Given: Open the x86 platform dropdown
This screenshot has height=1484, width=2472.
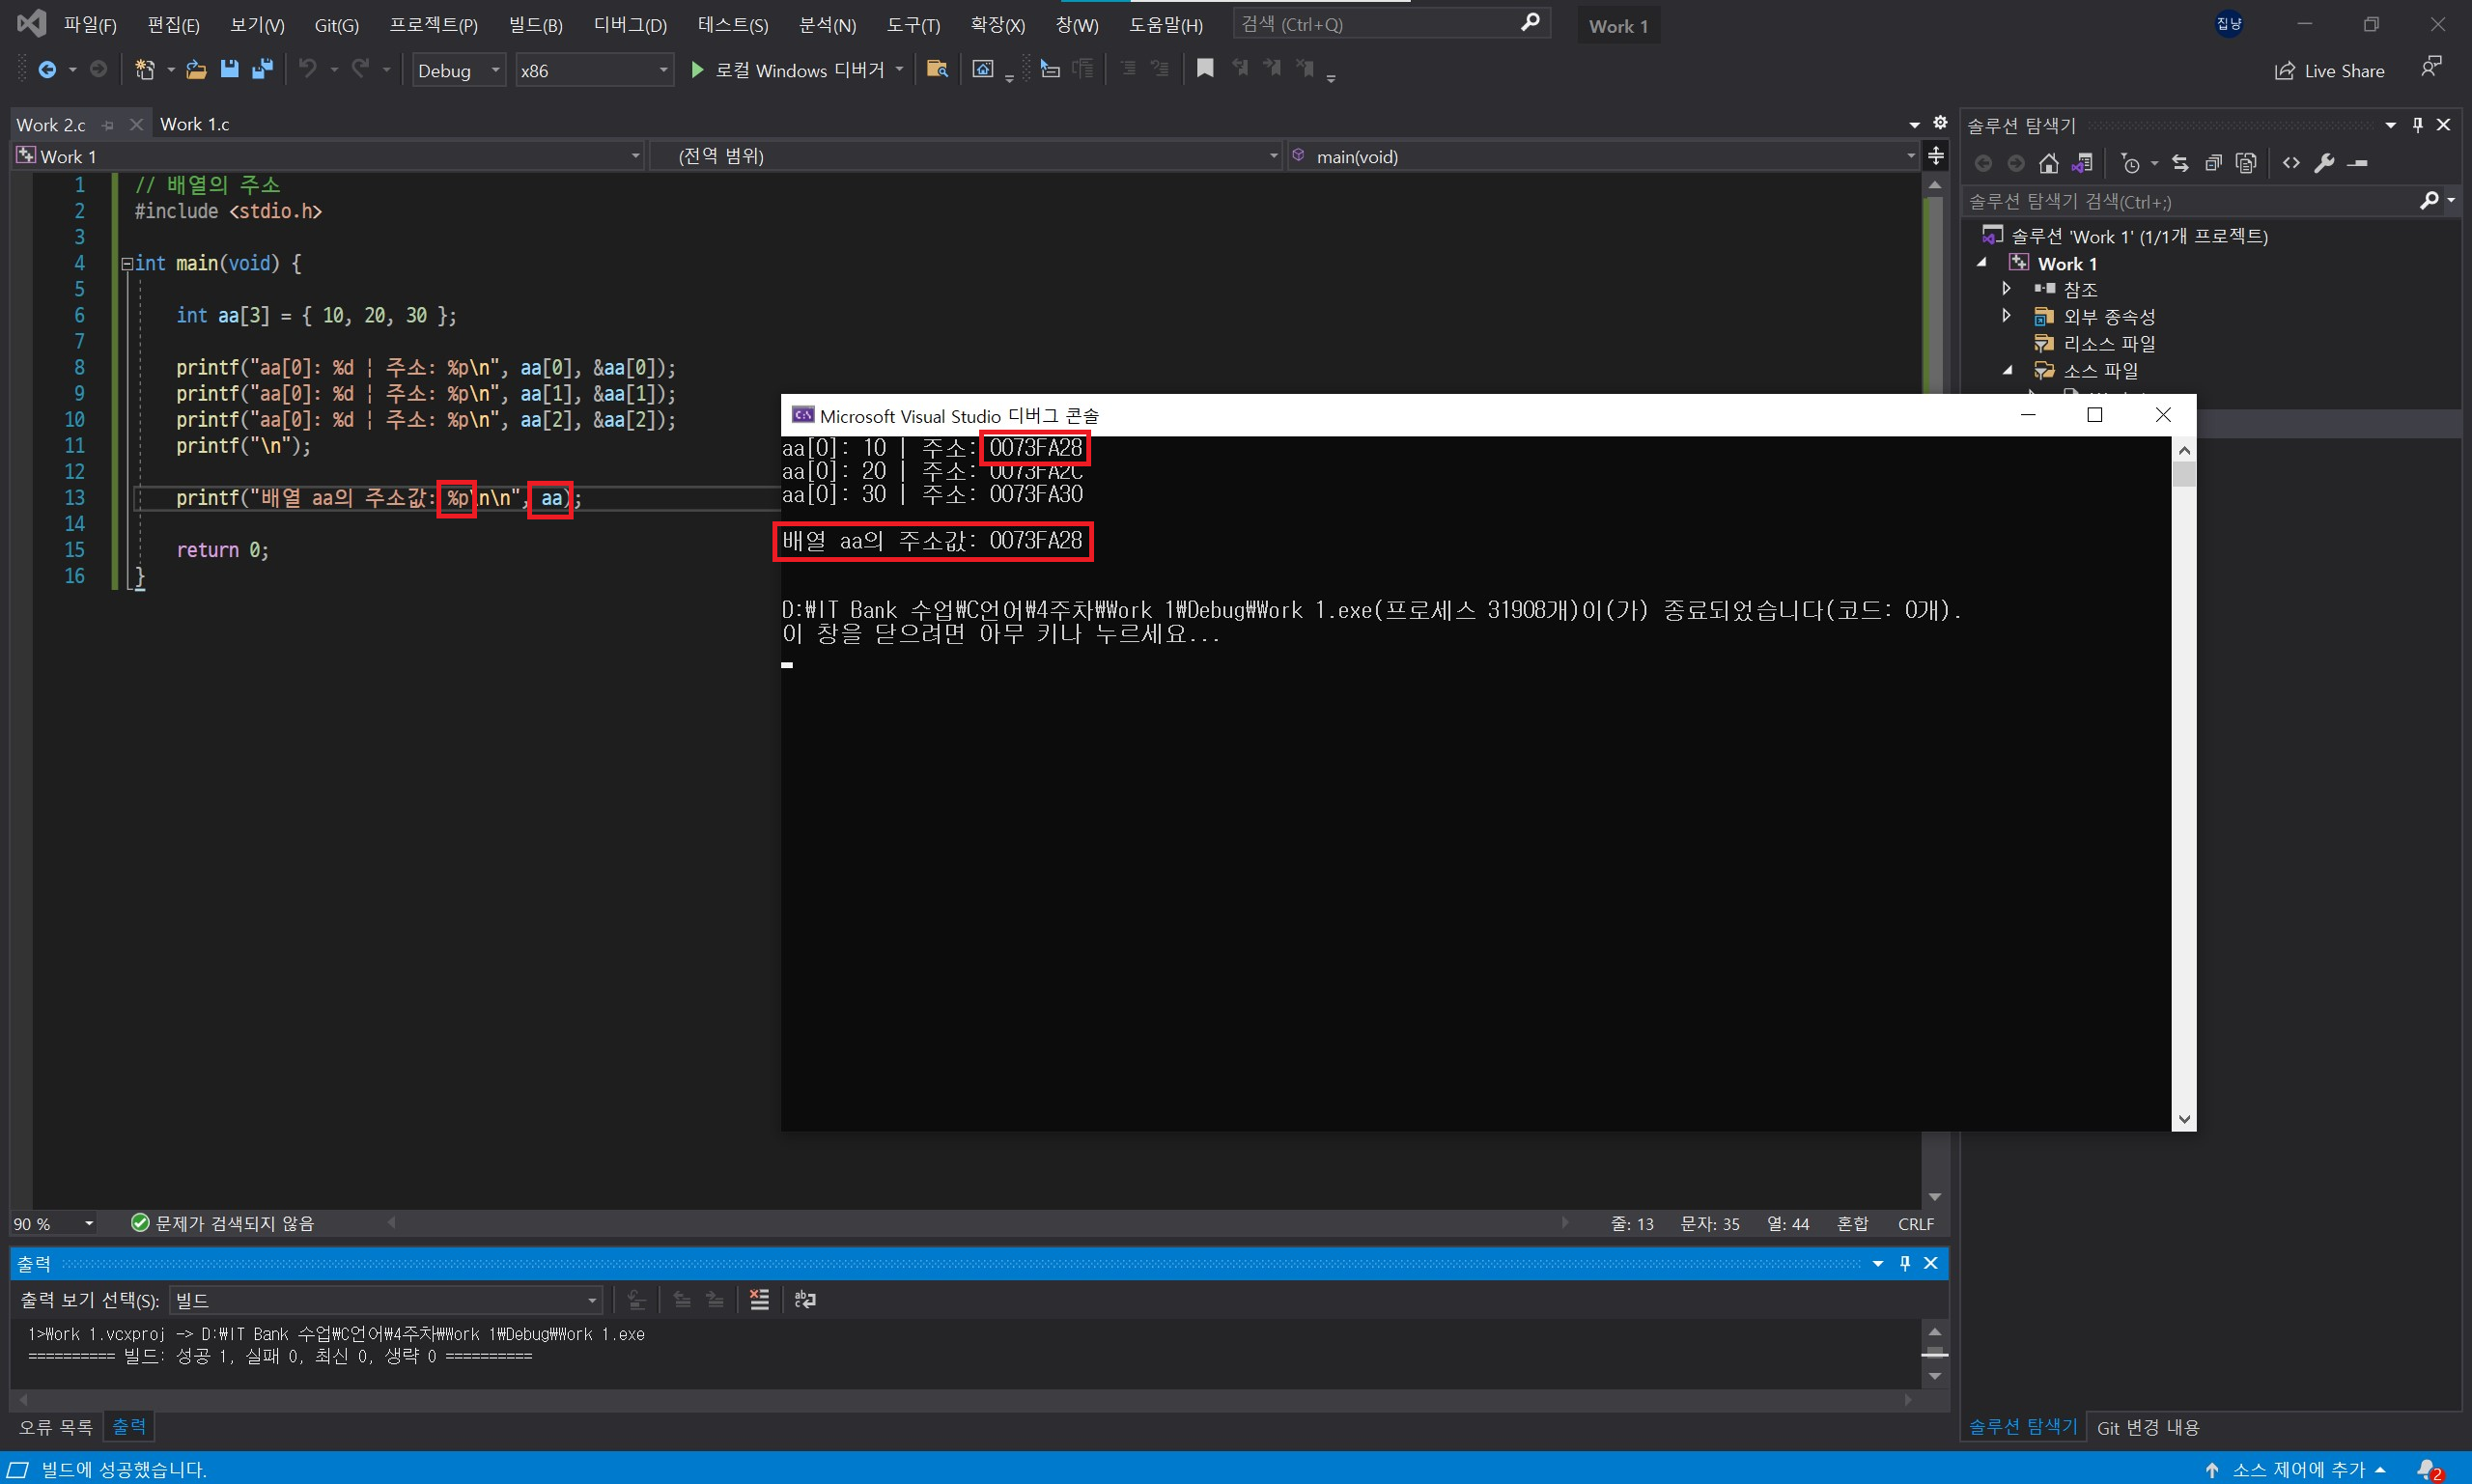Looking at the screenshot, I should tap(594, 70).
